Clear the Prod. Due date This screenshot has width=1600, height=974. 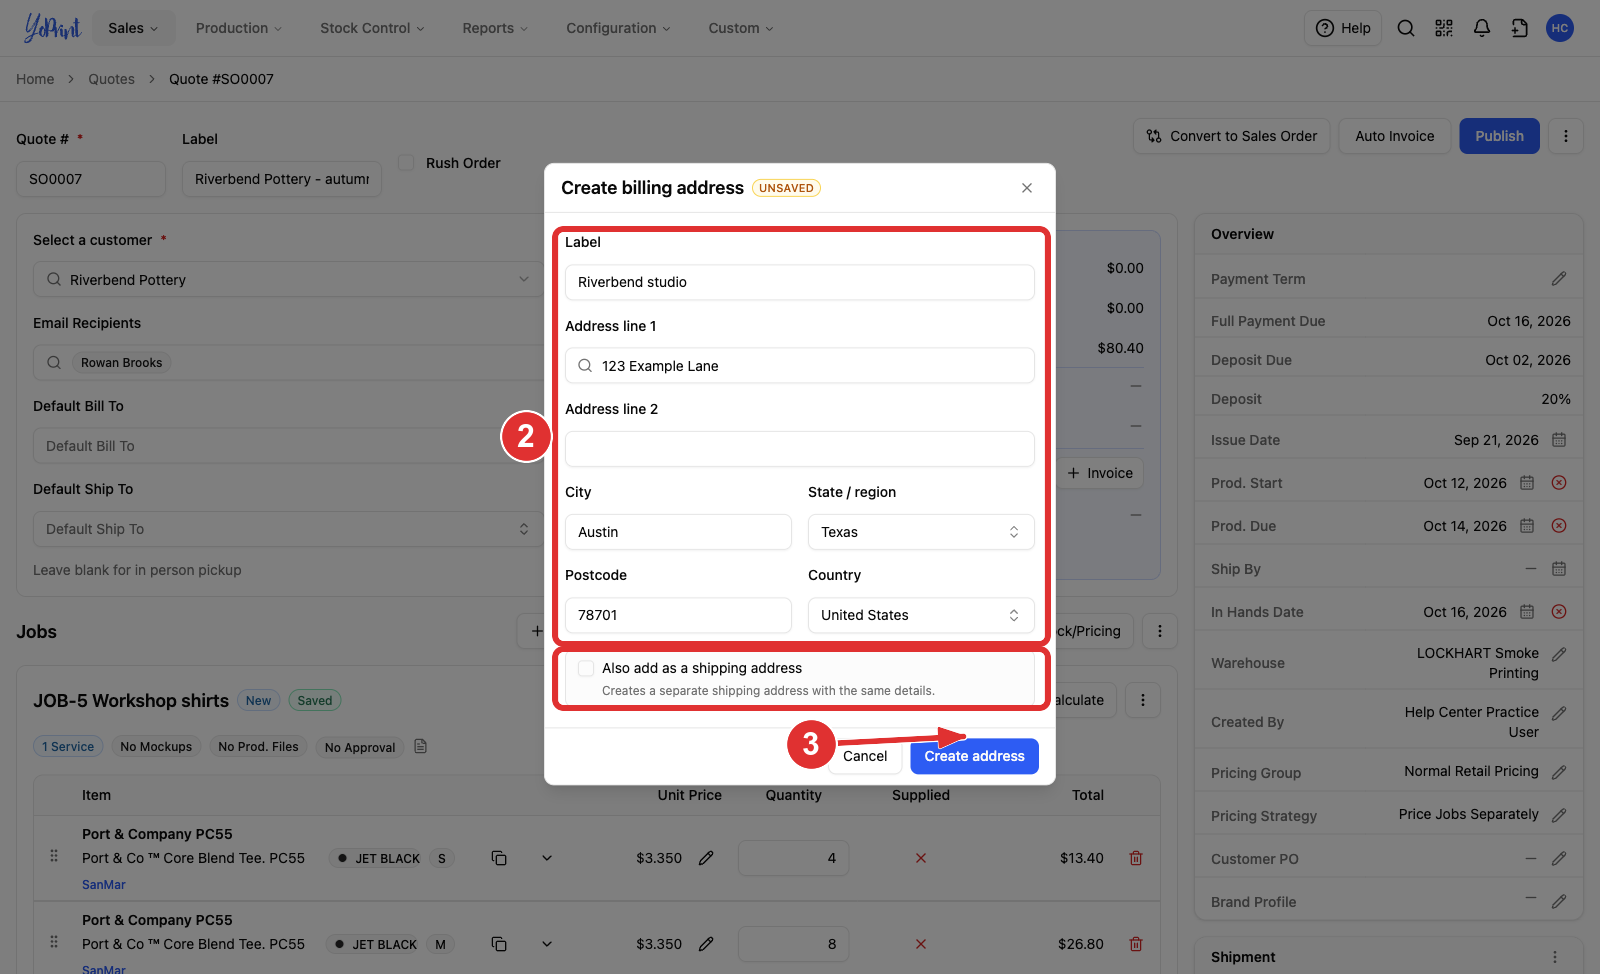(1559, 526)
